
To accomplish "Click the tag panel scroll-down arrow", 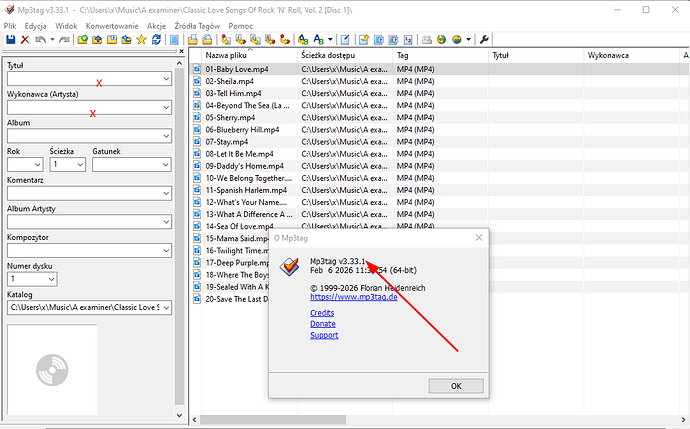I will pyautogui.click(x=179, y=415).
